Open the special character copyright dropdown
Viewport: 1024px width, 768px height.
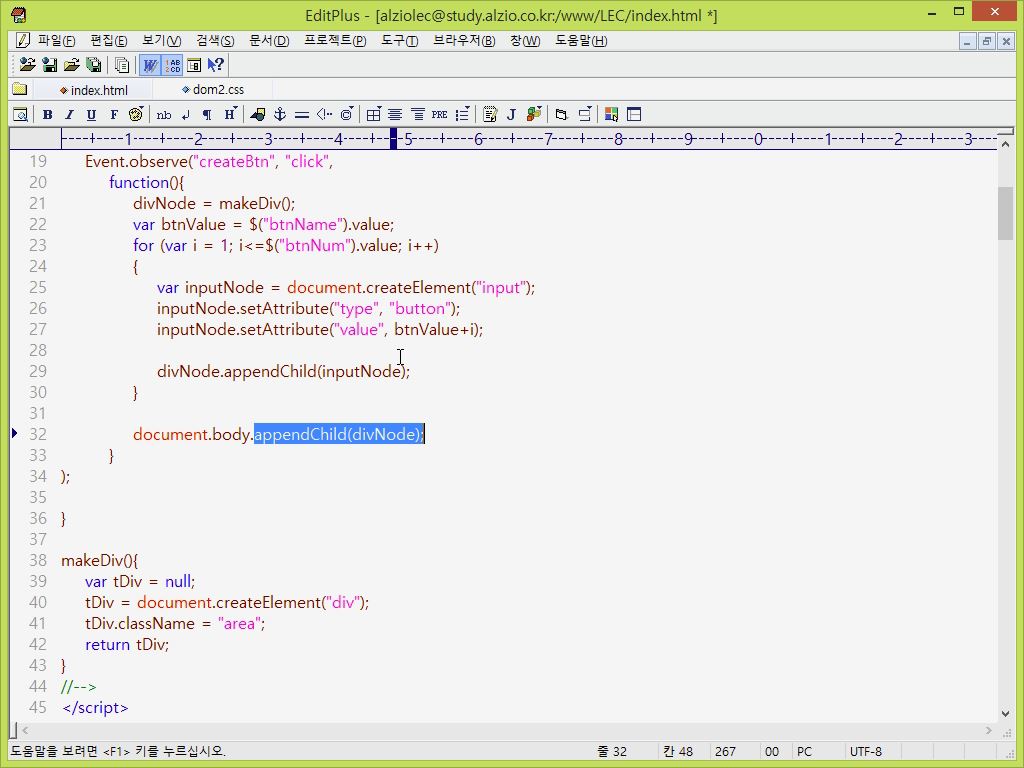(347, 115)
